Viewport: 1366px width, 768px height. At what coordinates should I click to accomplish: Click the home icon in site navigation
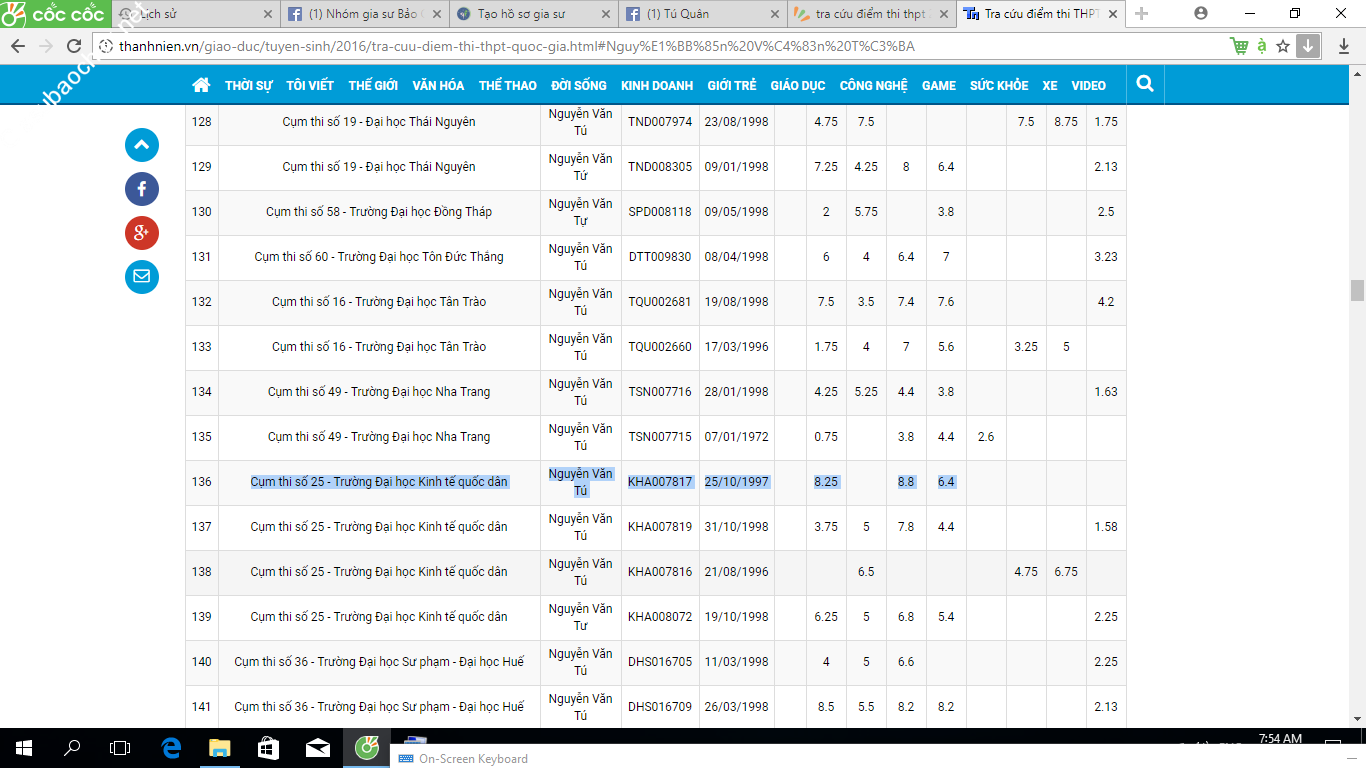(201, 85)
